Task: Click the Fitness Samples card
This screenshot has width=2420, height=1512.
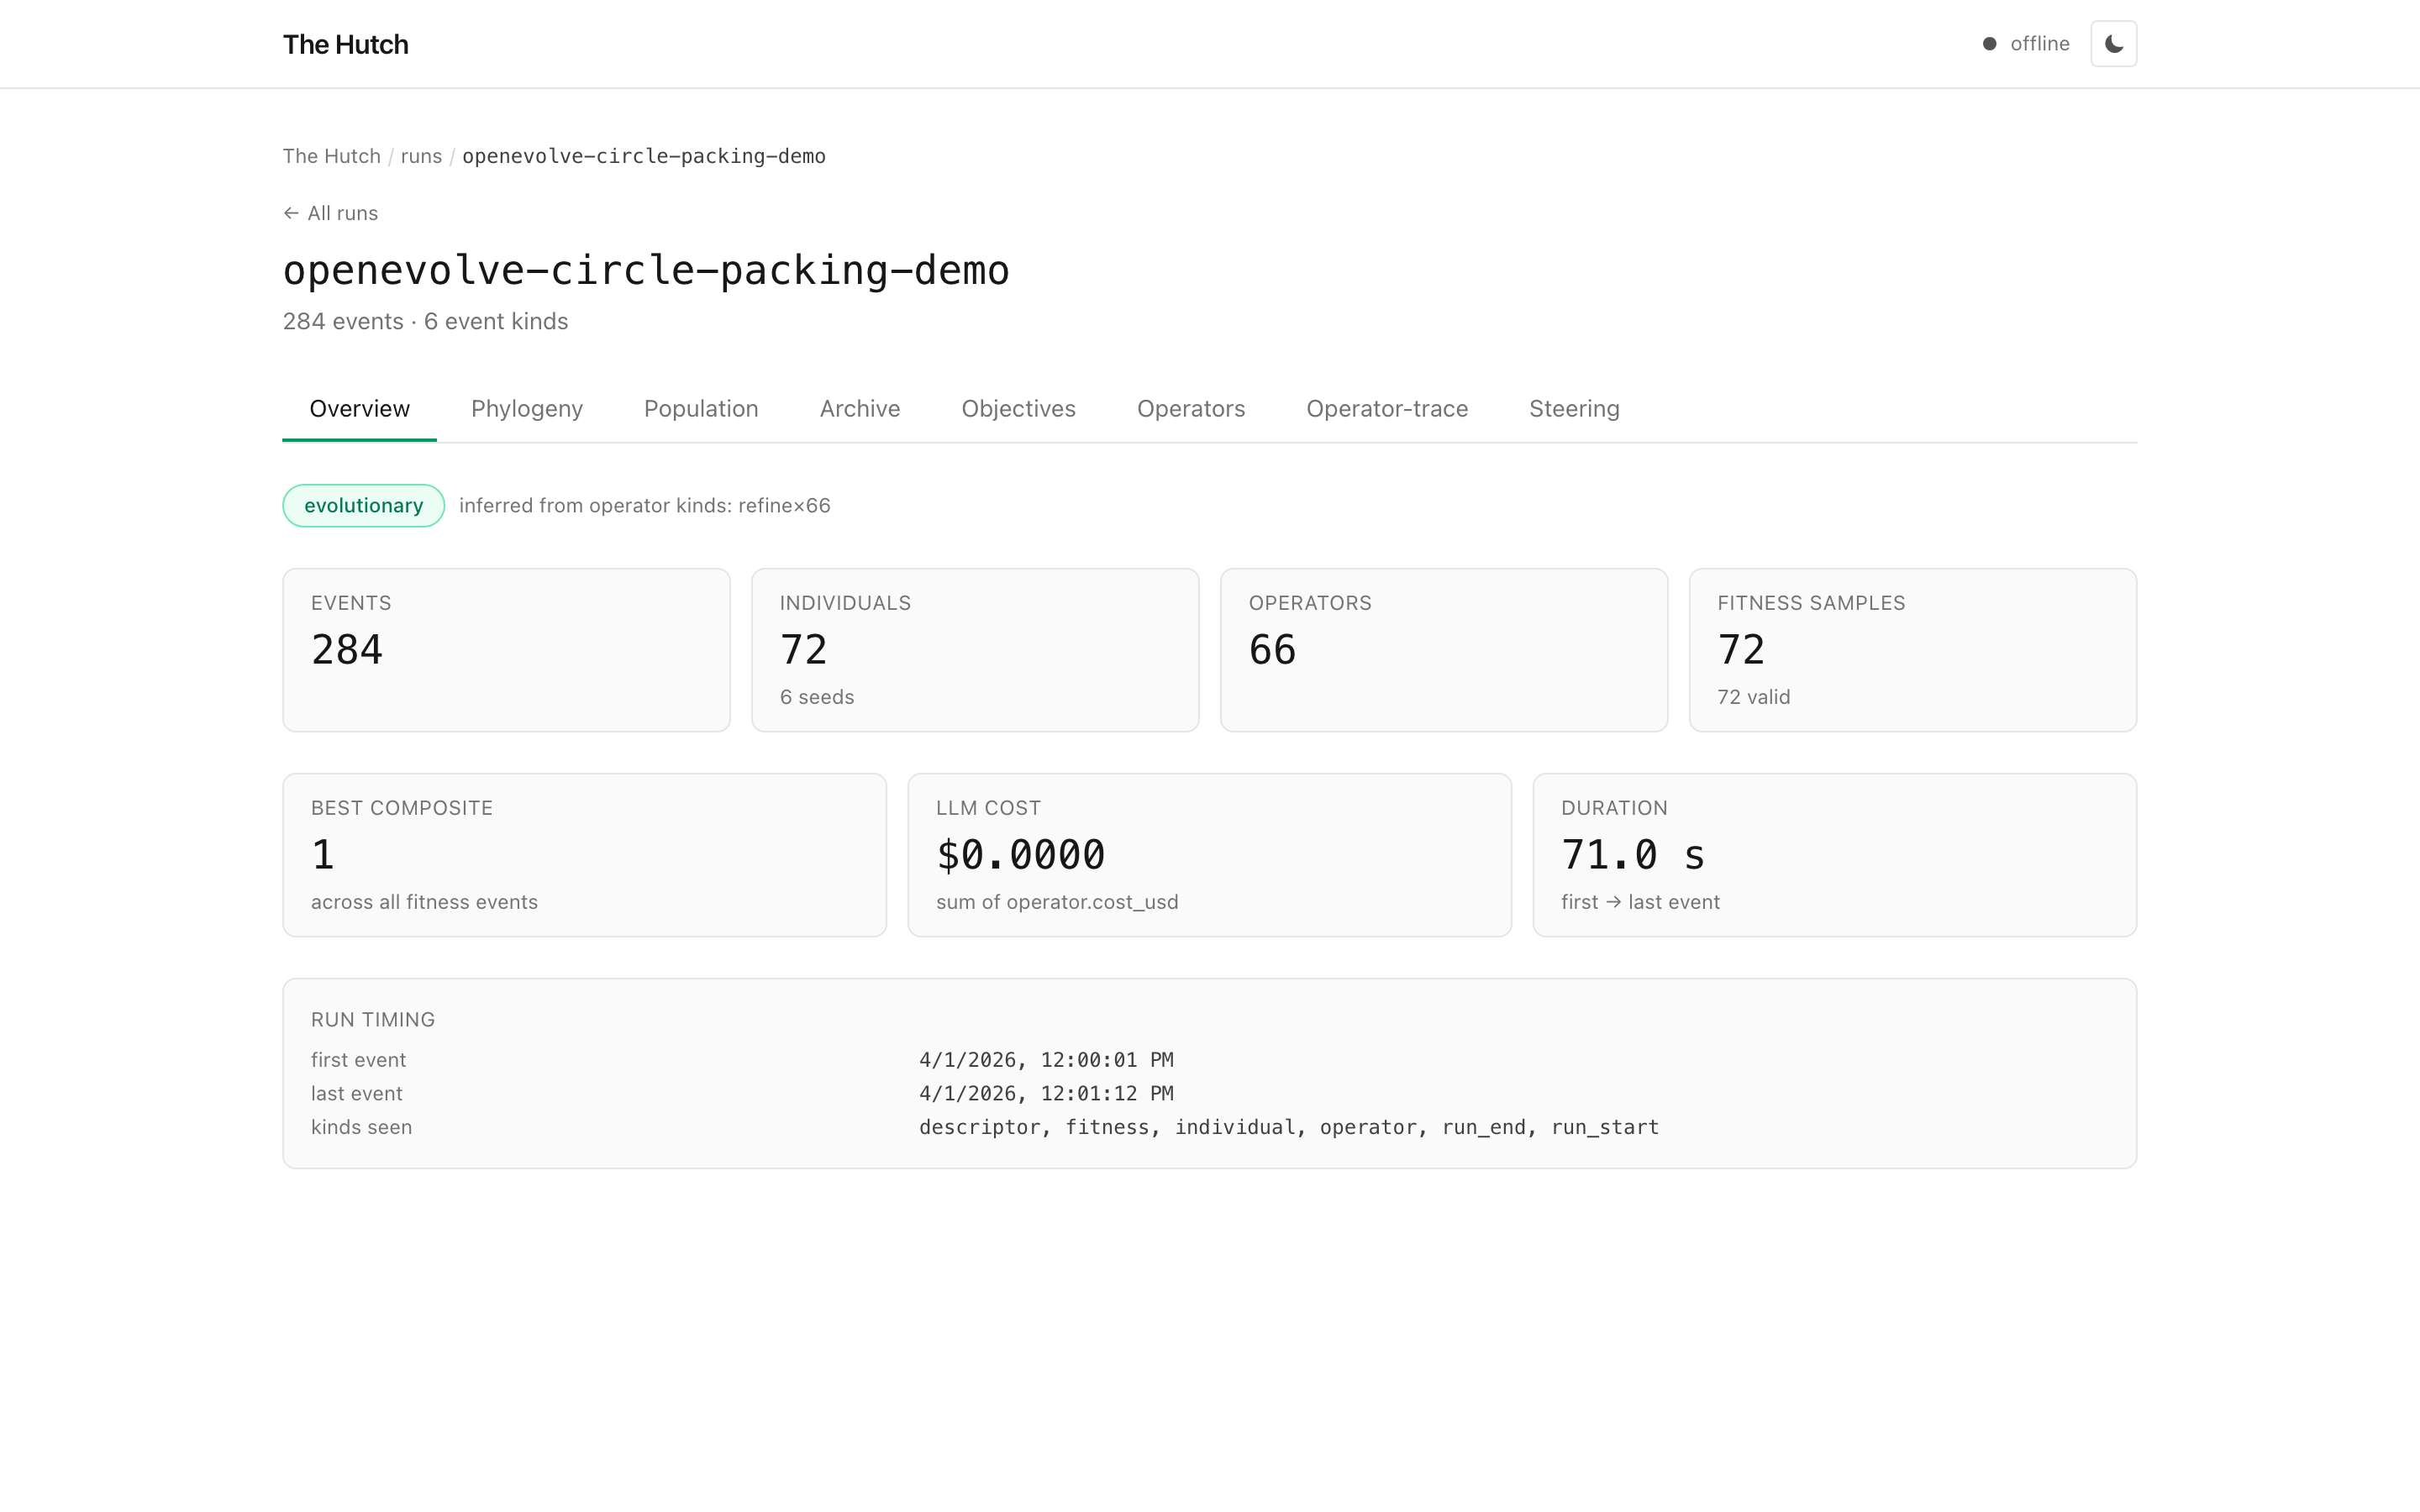Action: pyautogui.click(x=1913, y=650)
